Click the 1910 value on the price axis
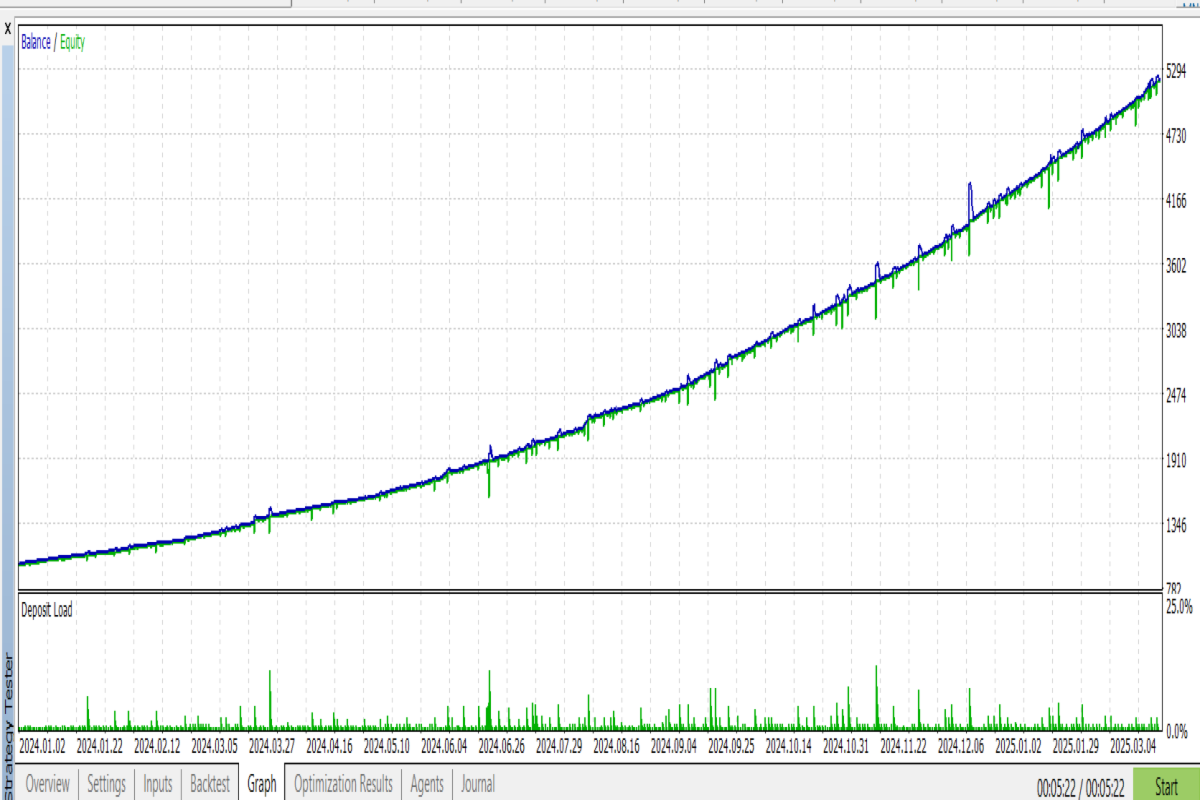Viewport: 1200px width, 800px height. (1177, 461)
